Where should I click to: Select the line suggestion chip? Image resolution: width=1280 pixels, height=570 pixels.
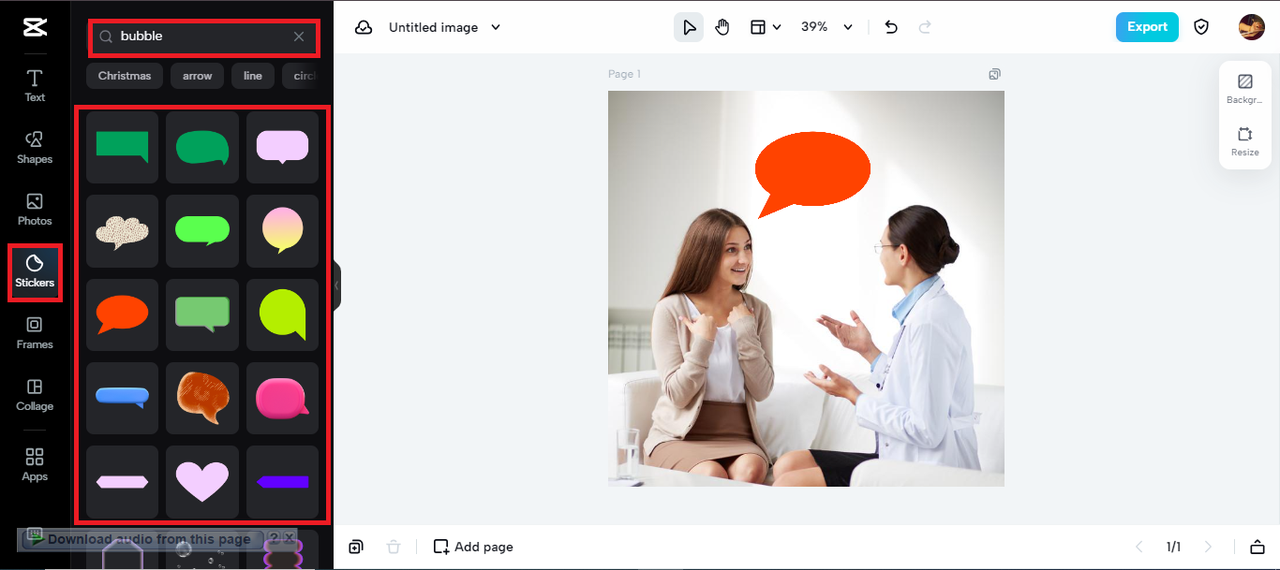(253, 76)
